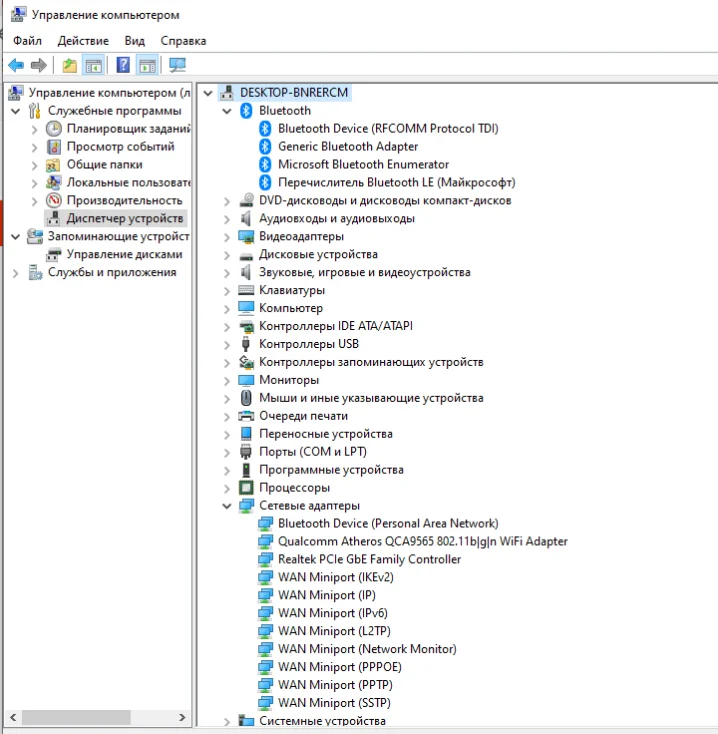
Task: Collapse the DESKTOP-BNRERCM root node
Action: point(208,93)
